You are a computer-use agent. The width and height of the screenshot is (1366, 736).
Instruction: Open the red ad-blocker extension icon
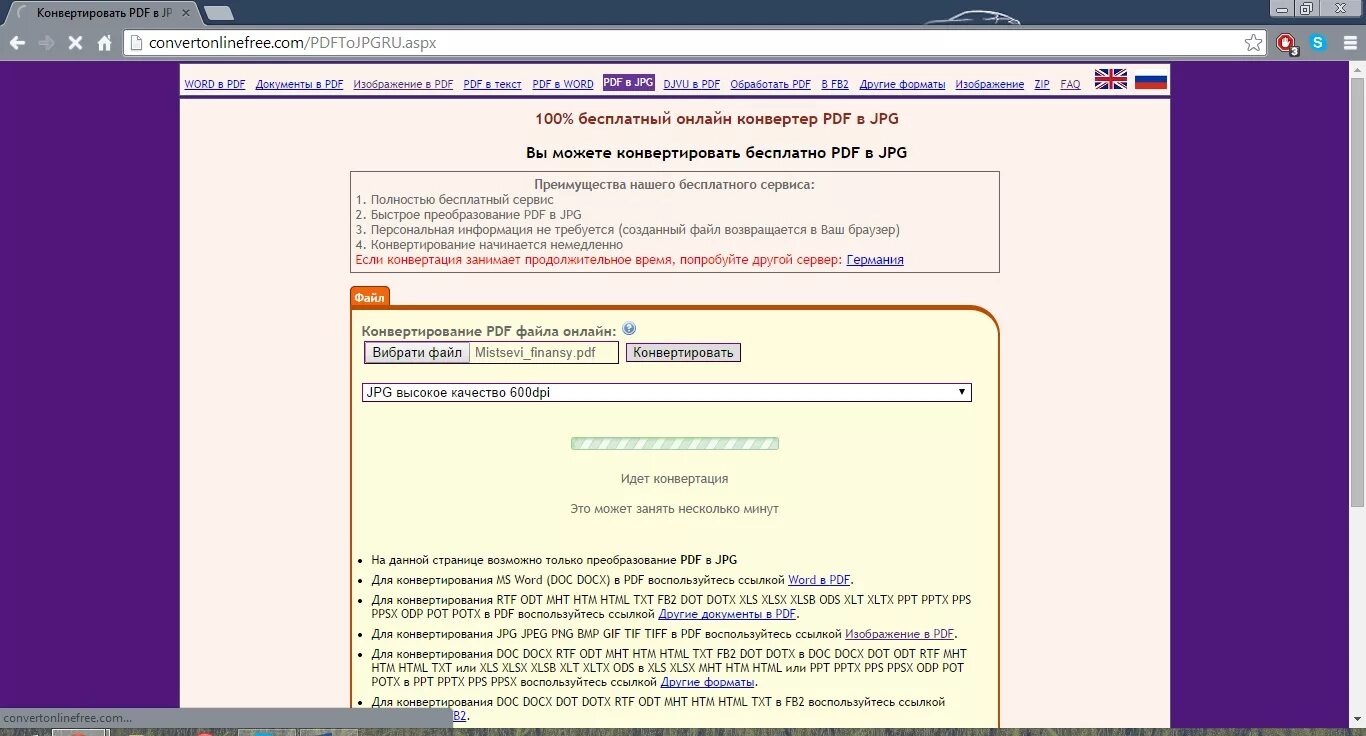(1287, 43)
